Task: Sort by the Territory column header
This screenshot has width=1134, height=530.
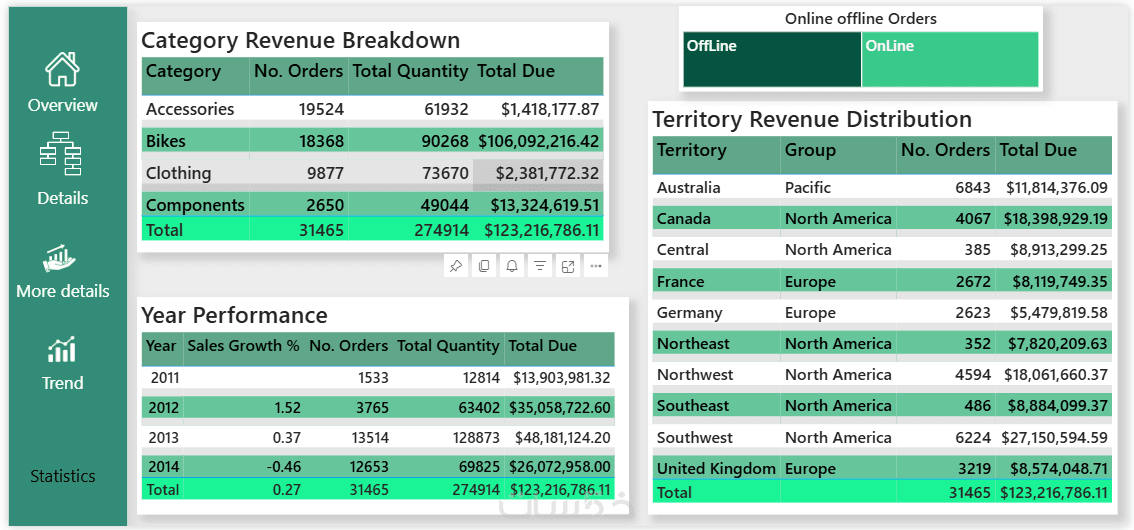Action: pyautogui.click(x=691, y=151)
